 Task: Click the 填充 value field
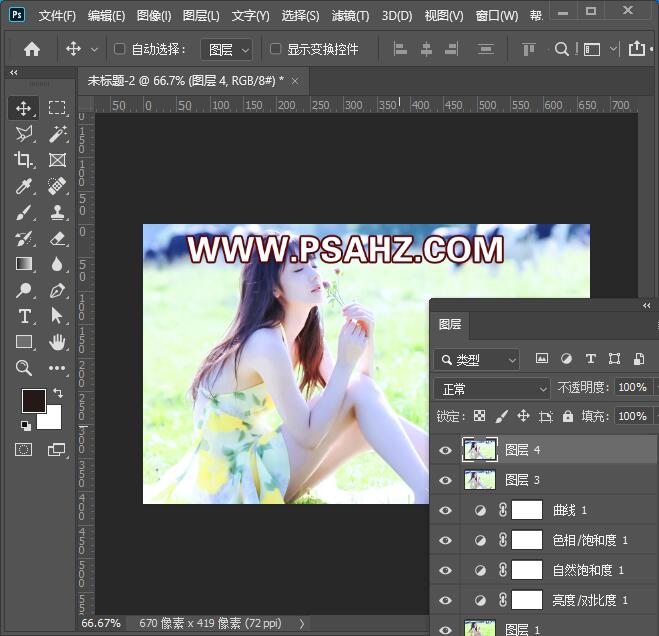tap(633, 416)
